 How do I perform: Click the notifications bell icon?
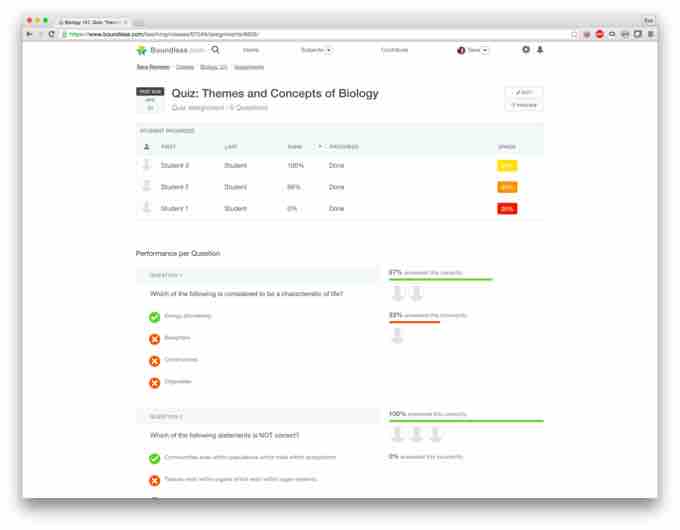[540, 50]
